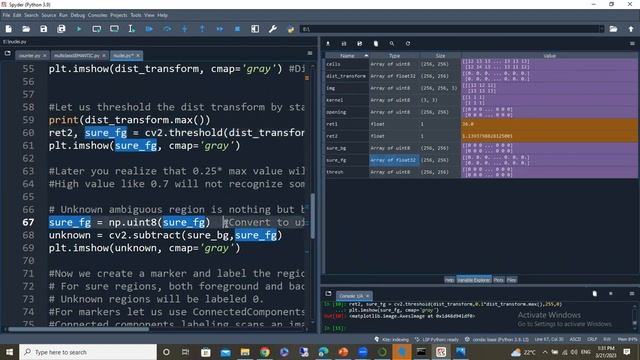Screen dimensions: 640x360
Task: Click the editor horizontal scrollbar
Action: (x=78, y=329)
